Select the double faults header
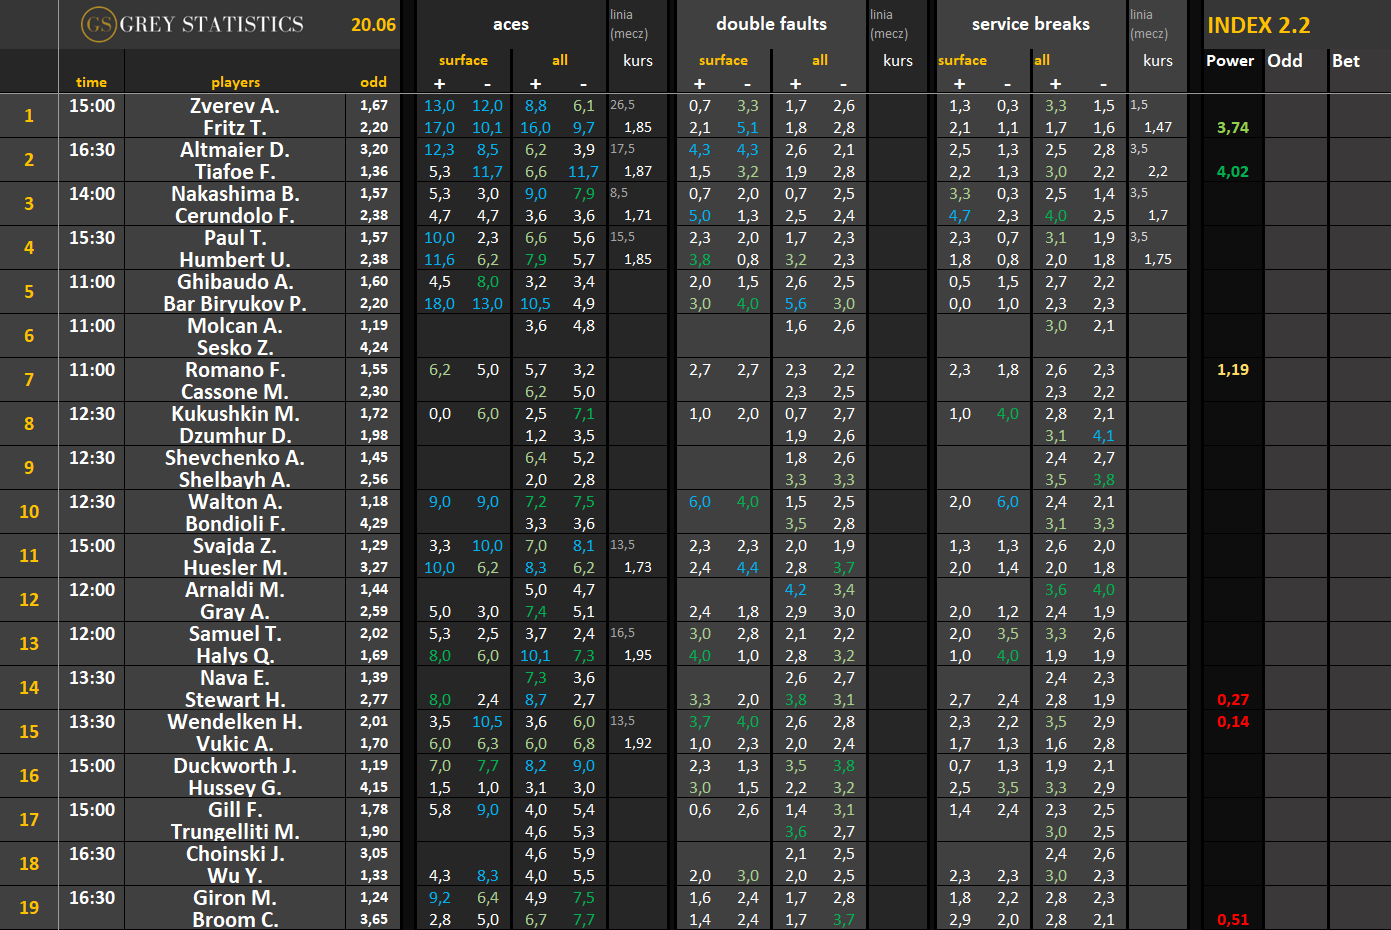 [x=771, y=24]
